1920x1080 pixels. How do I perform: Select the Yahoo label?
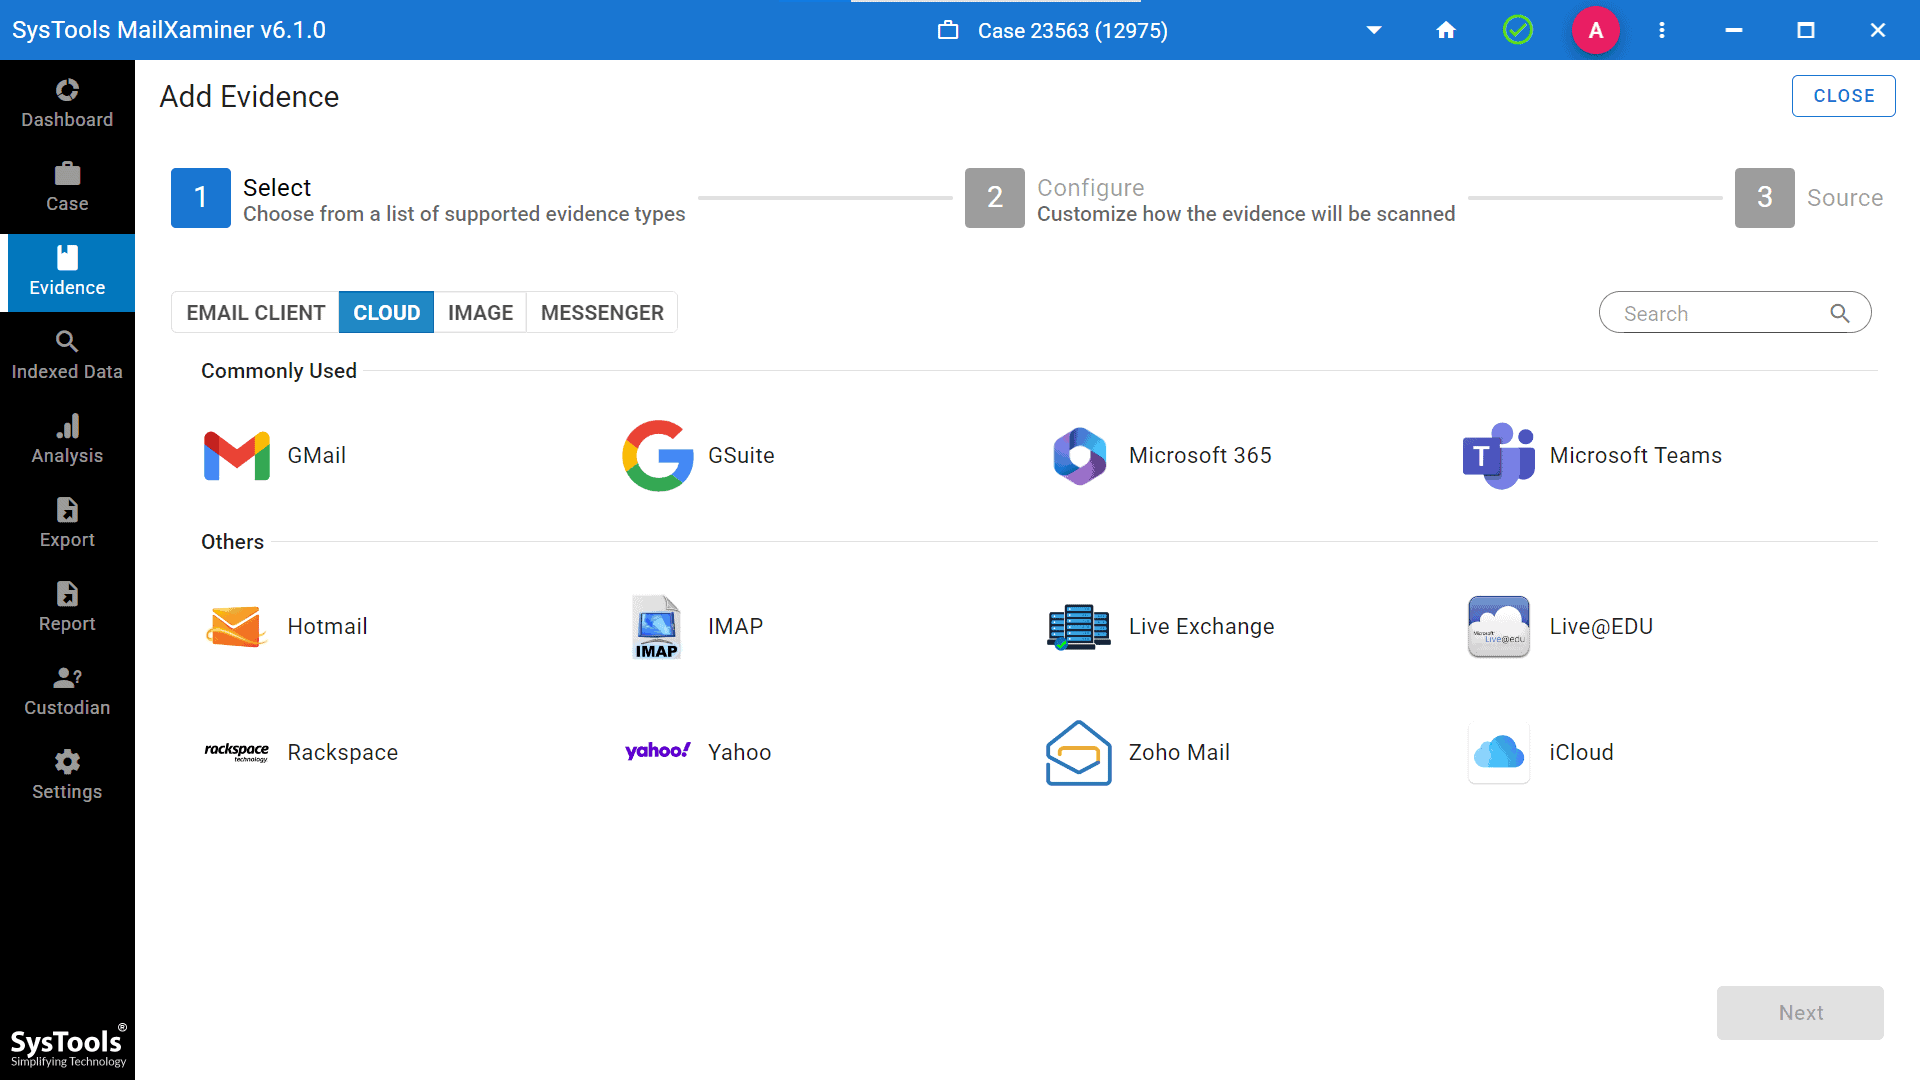point(740,753)
